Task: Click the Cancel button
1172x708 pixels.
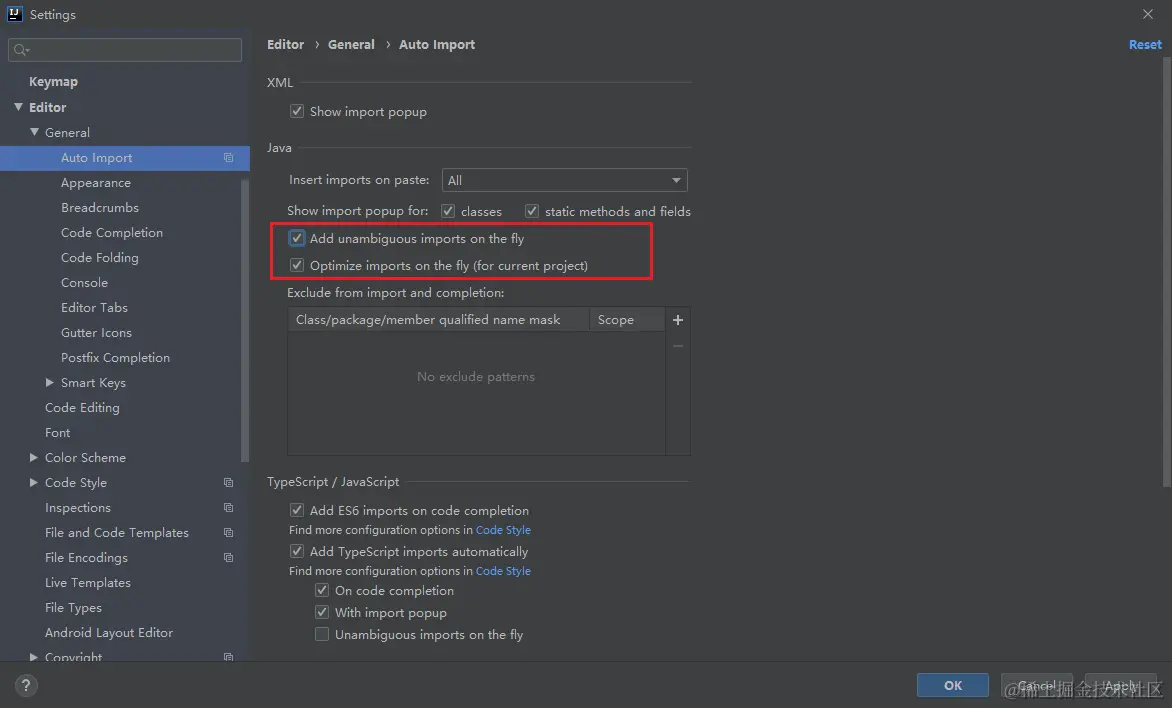Action: click(1037, 686)
